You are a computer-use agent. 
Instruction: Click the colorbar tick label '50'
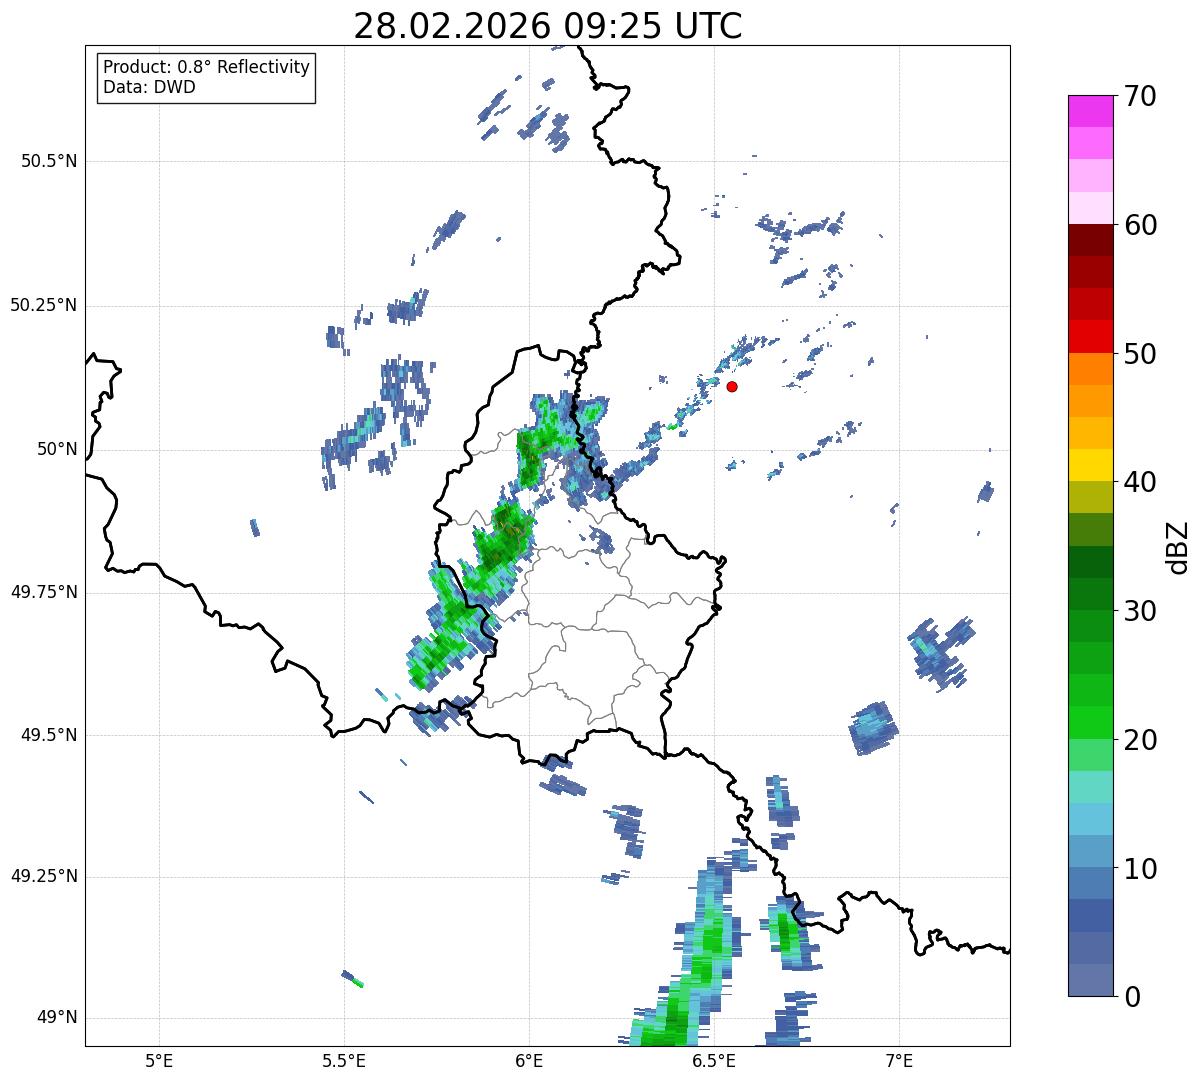pos(1140,354)
